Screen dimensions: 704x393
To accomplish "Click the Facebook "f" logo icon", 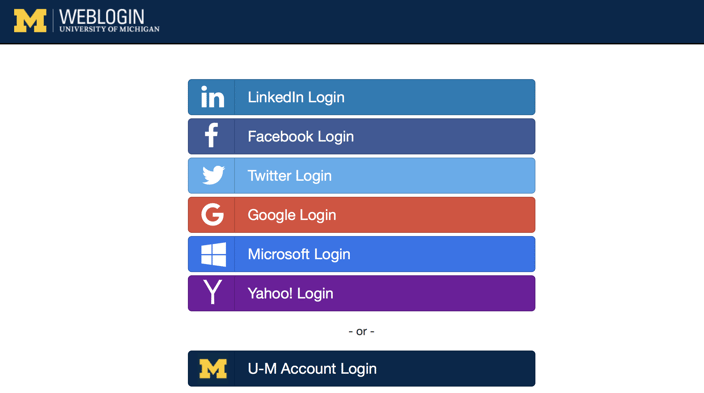I will click(x=211, y=135).
